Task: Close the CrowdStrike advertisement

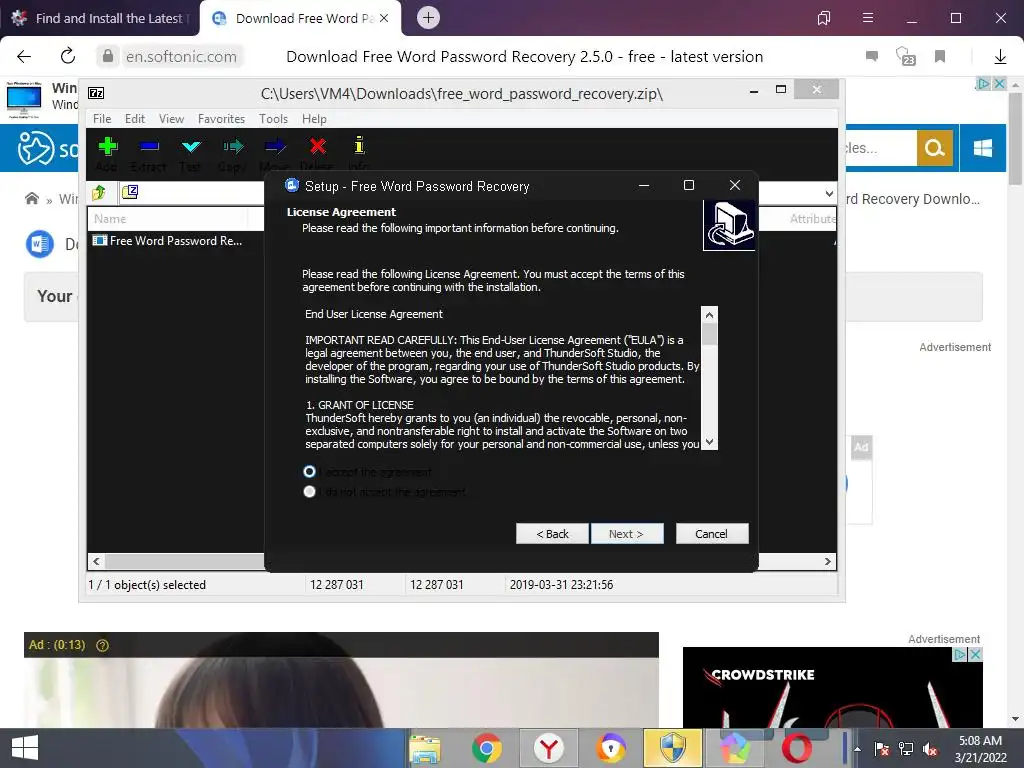Action: [x=974, y=654]
